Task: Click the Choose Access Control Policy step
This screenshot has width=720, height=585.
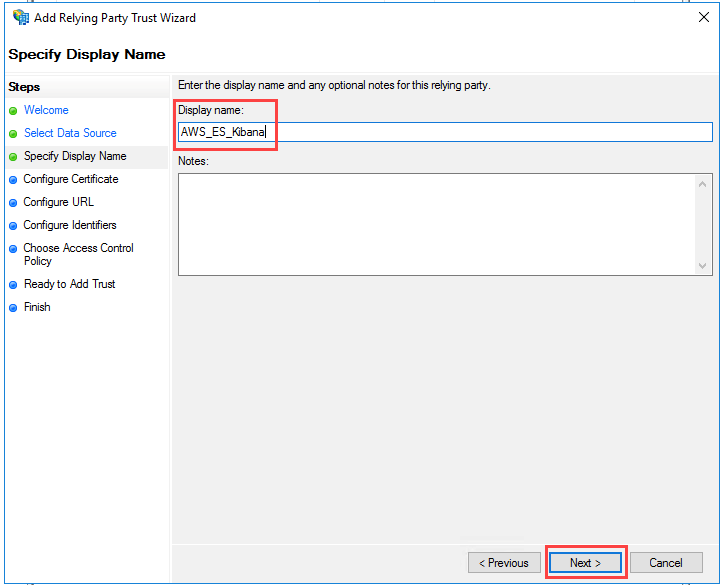Action: point(78,254)
